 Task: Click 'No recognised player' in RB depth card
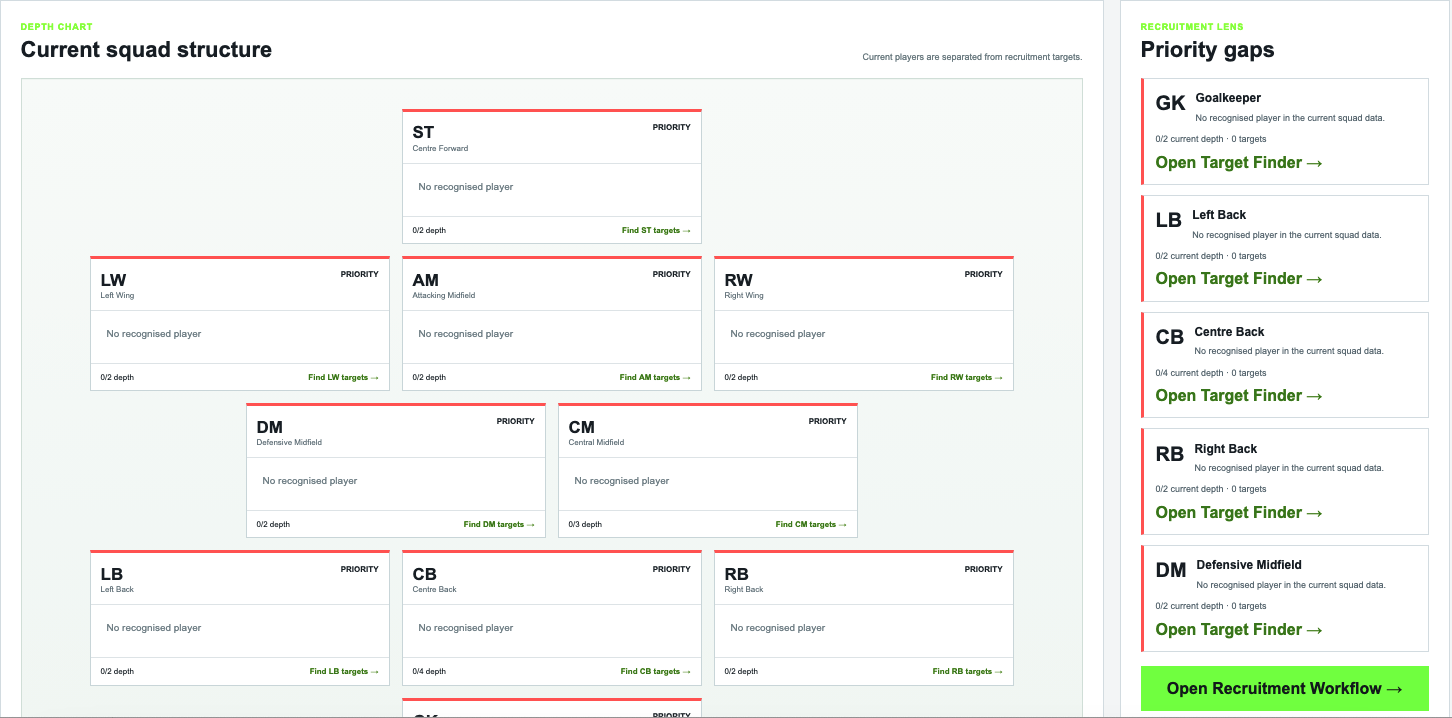tap(778, 628)
